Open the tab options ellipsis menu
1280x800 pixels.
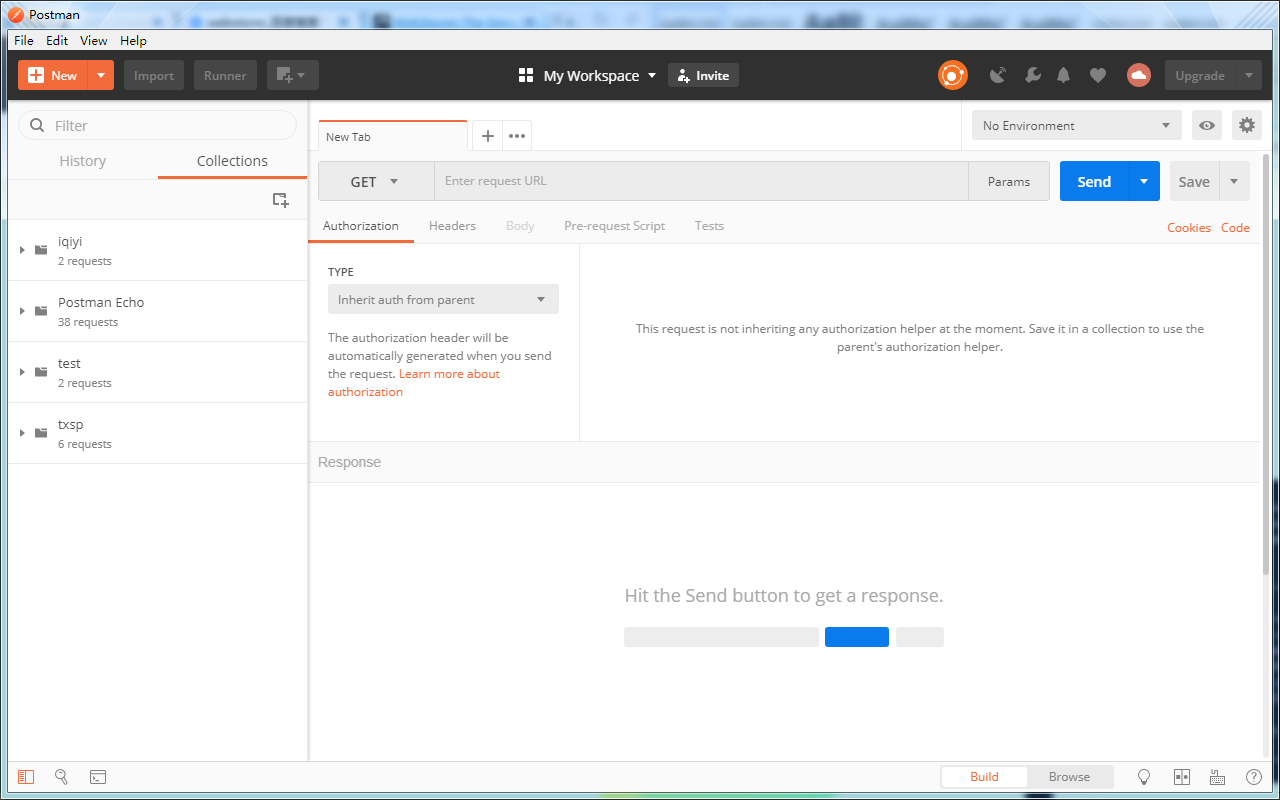click(x=517, y=136)
